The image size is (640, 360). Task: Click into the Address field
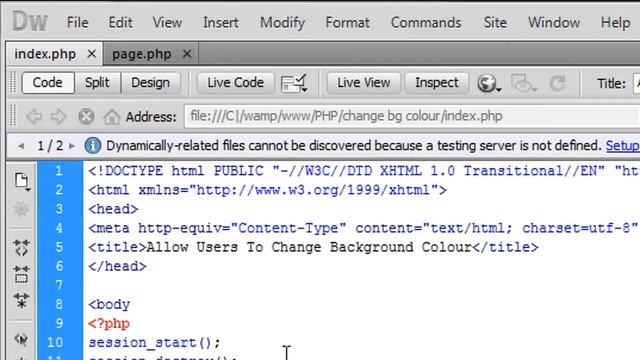(412, 116)
